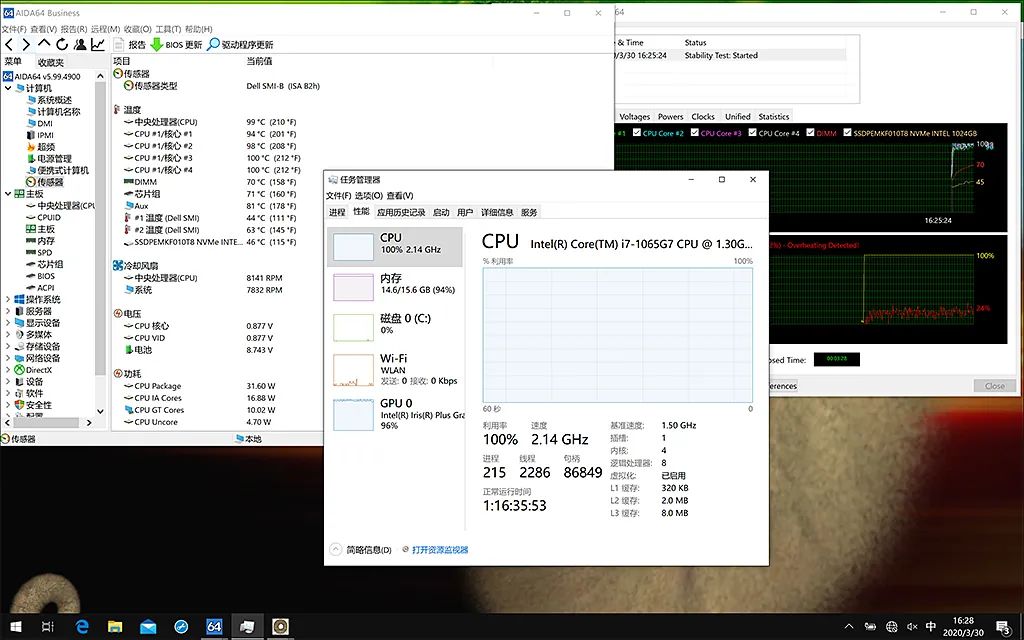Image resolution: width=1024 pixels, height=640 pixels.
Task: Select GPU 0 in Task Manager
Action: [x=394, y=414]
